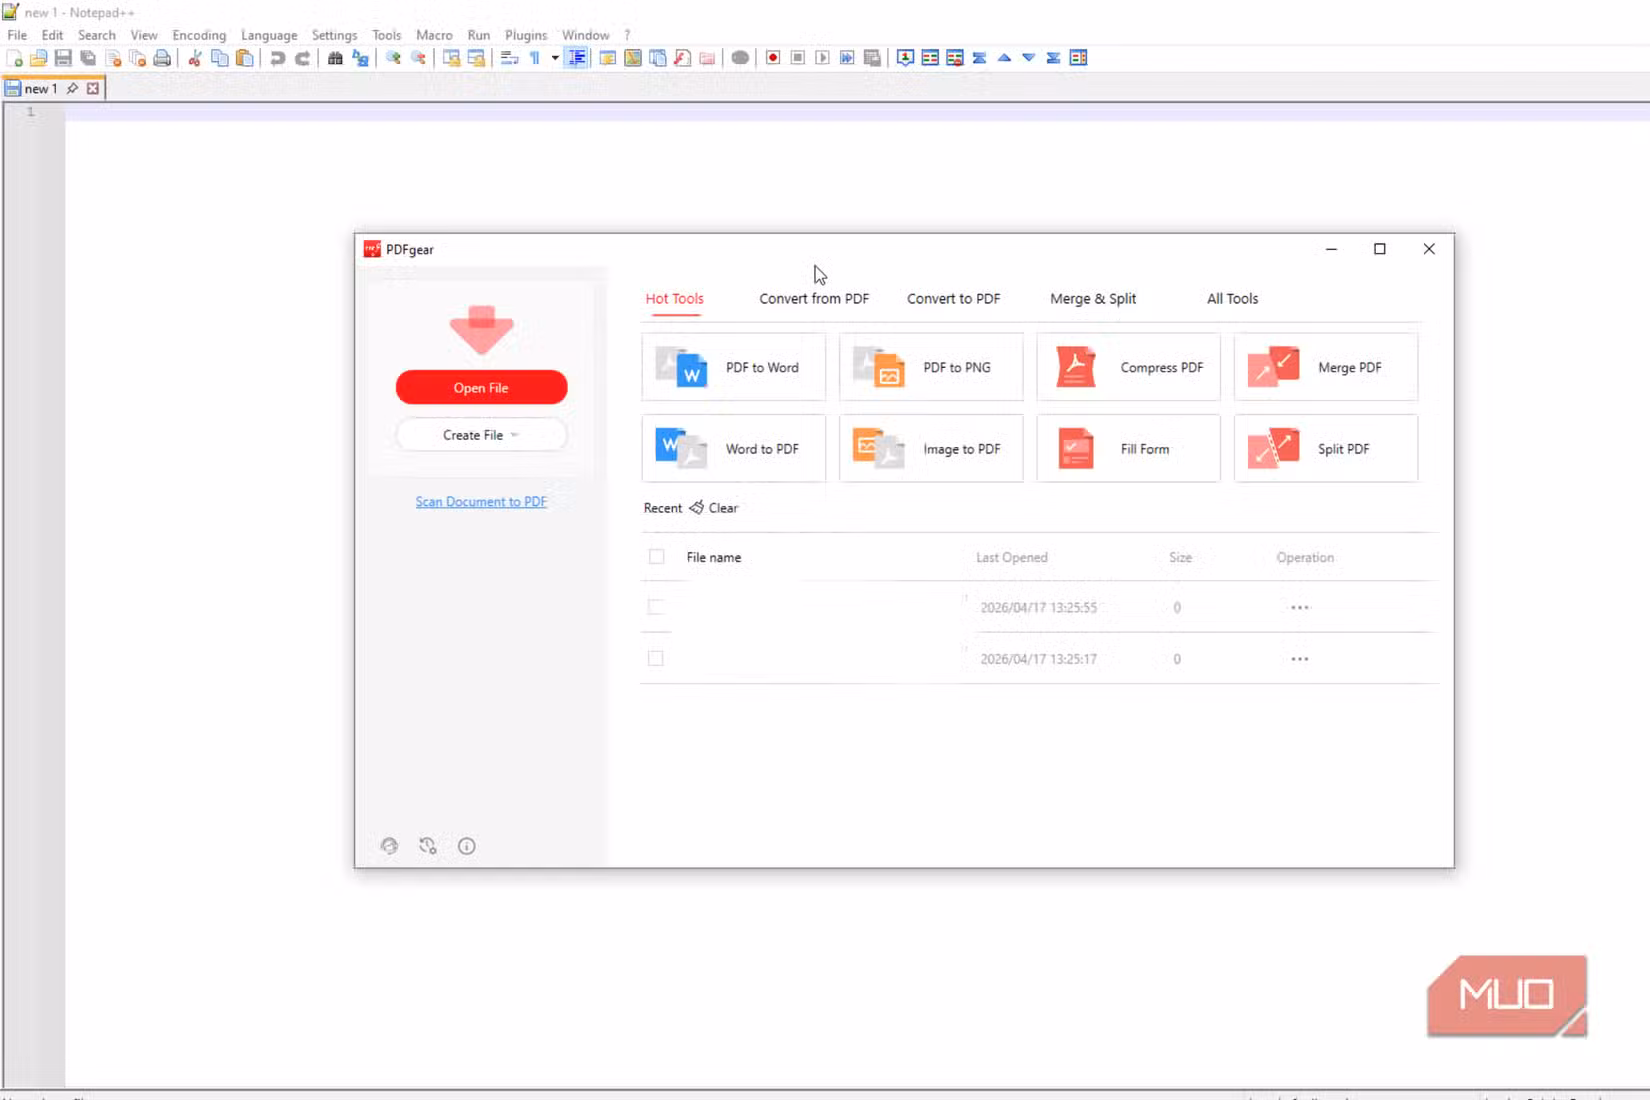Click the Paste icon in Notepad++ toolbar
This screenshot has width=1650, height=1100.
pyautogui.click(x=245, y=58)
